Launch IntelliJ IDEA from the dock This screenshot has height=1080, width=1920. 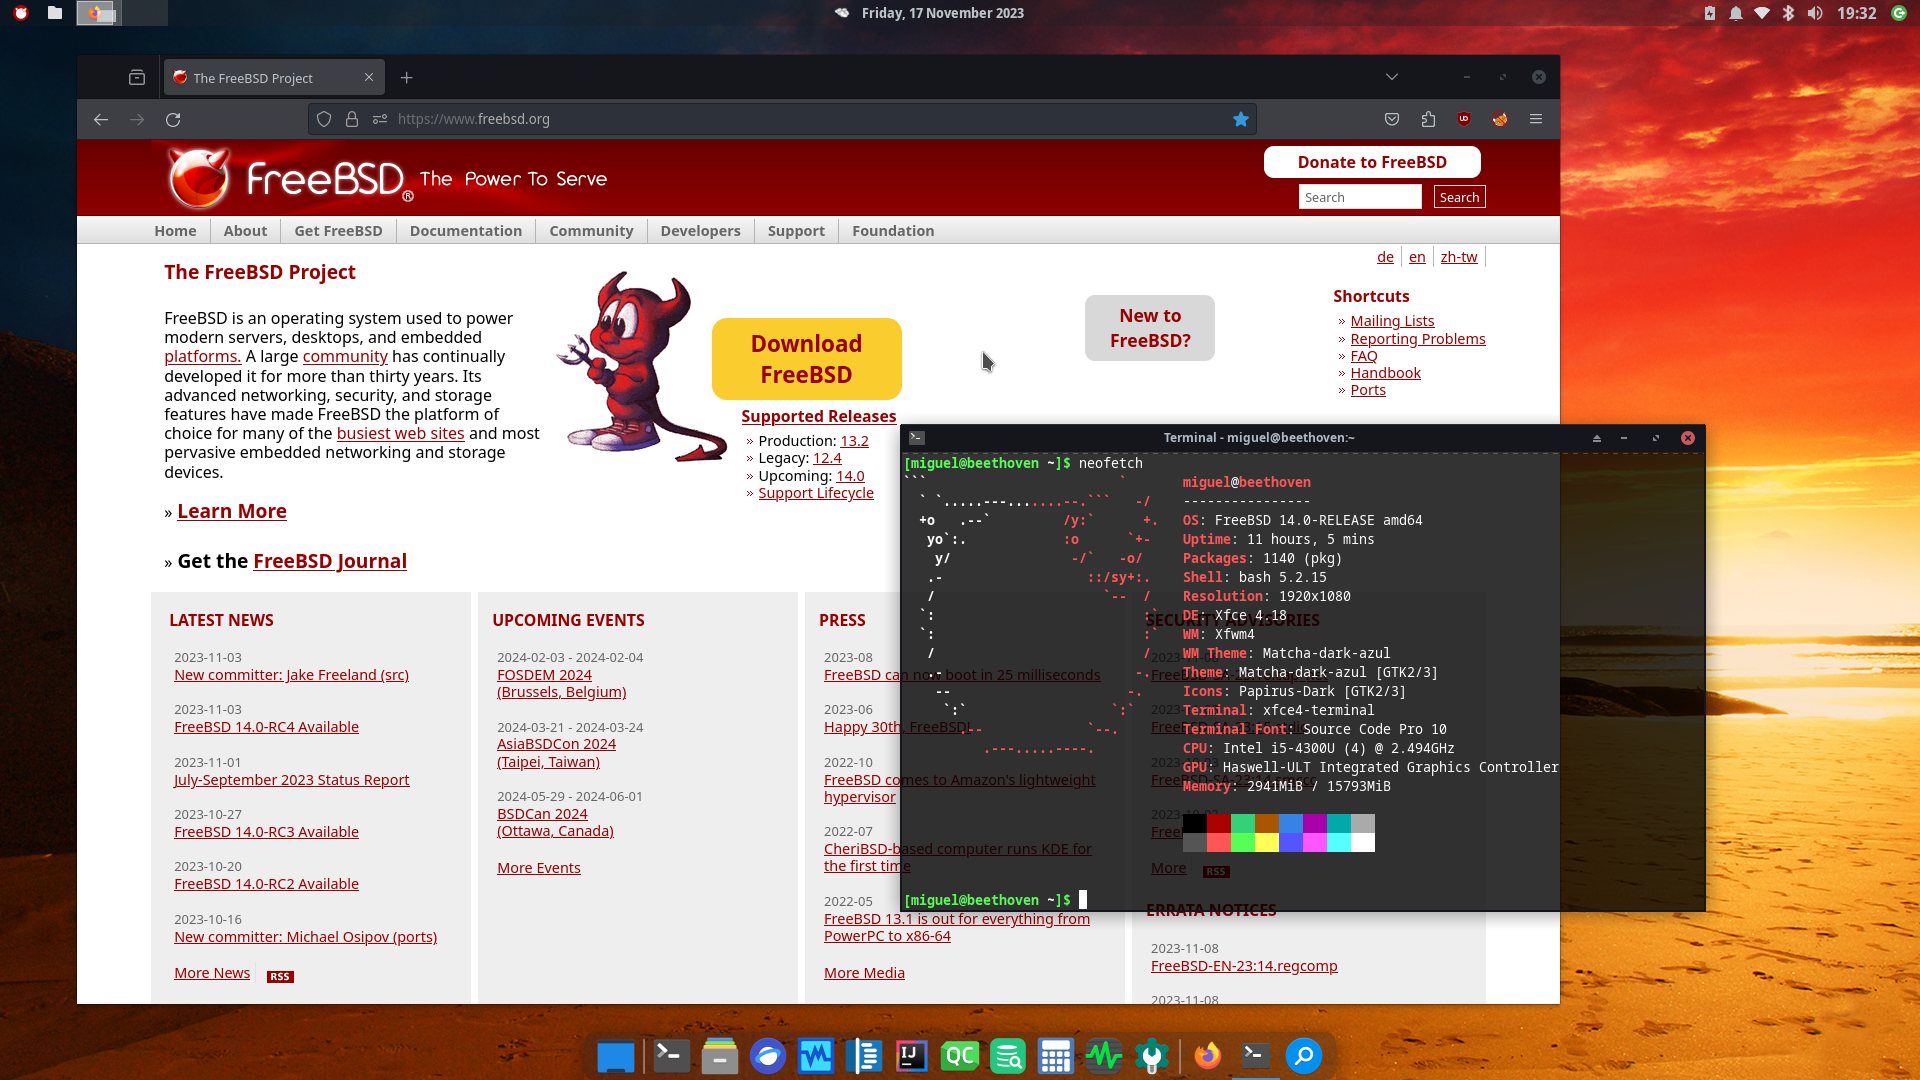pyautogui.click(x=911, y=1056)
